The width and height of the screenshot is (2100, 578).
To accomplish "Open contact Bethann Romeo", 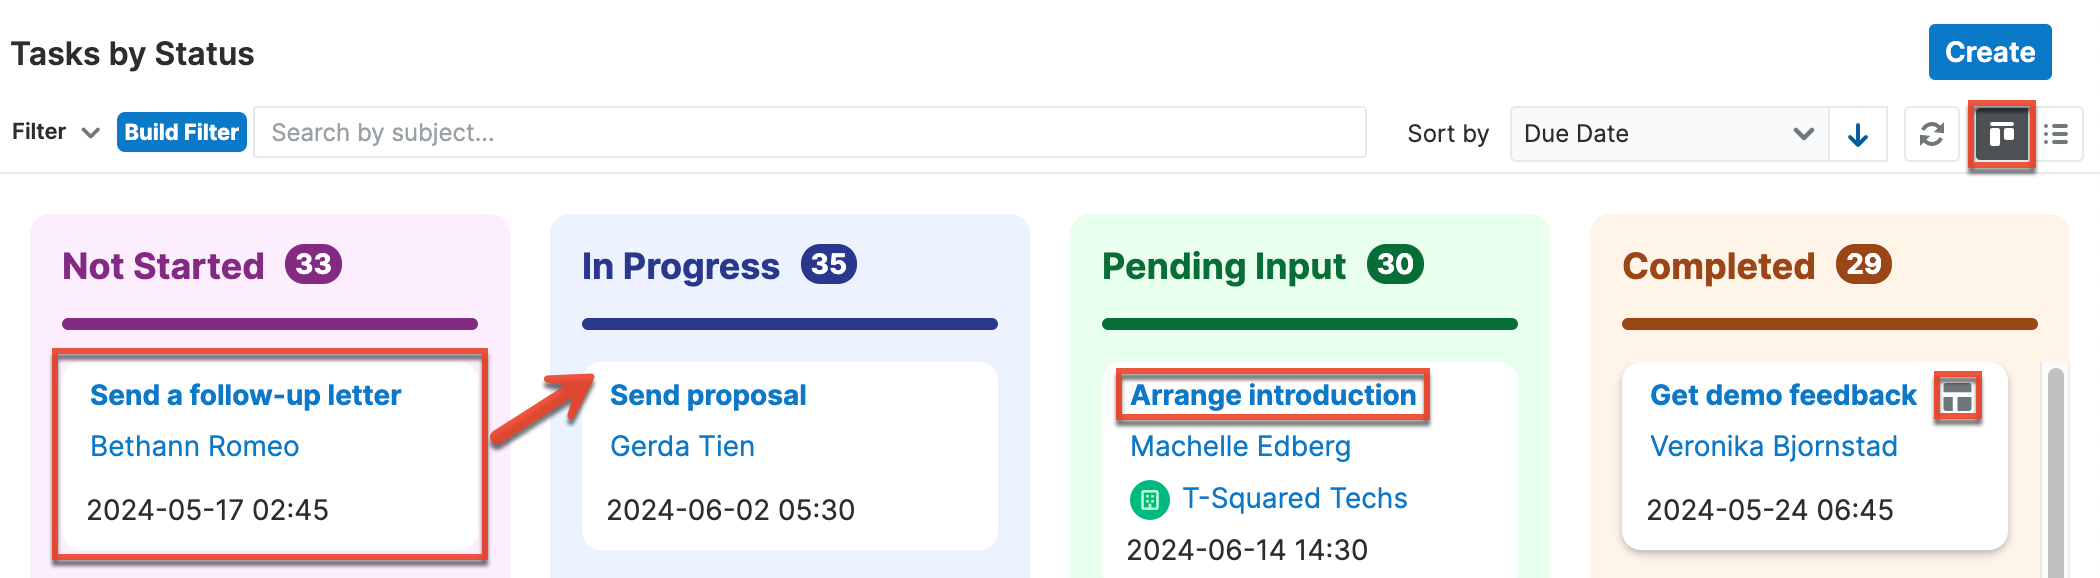I will [x=194, y=446].
